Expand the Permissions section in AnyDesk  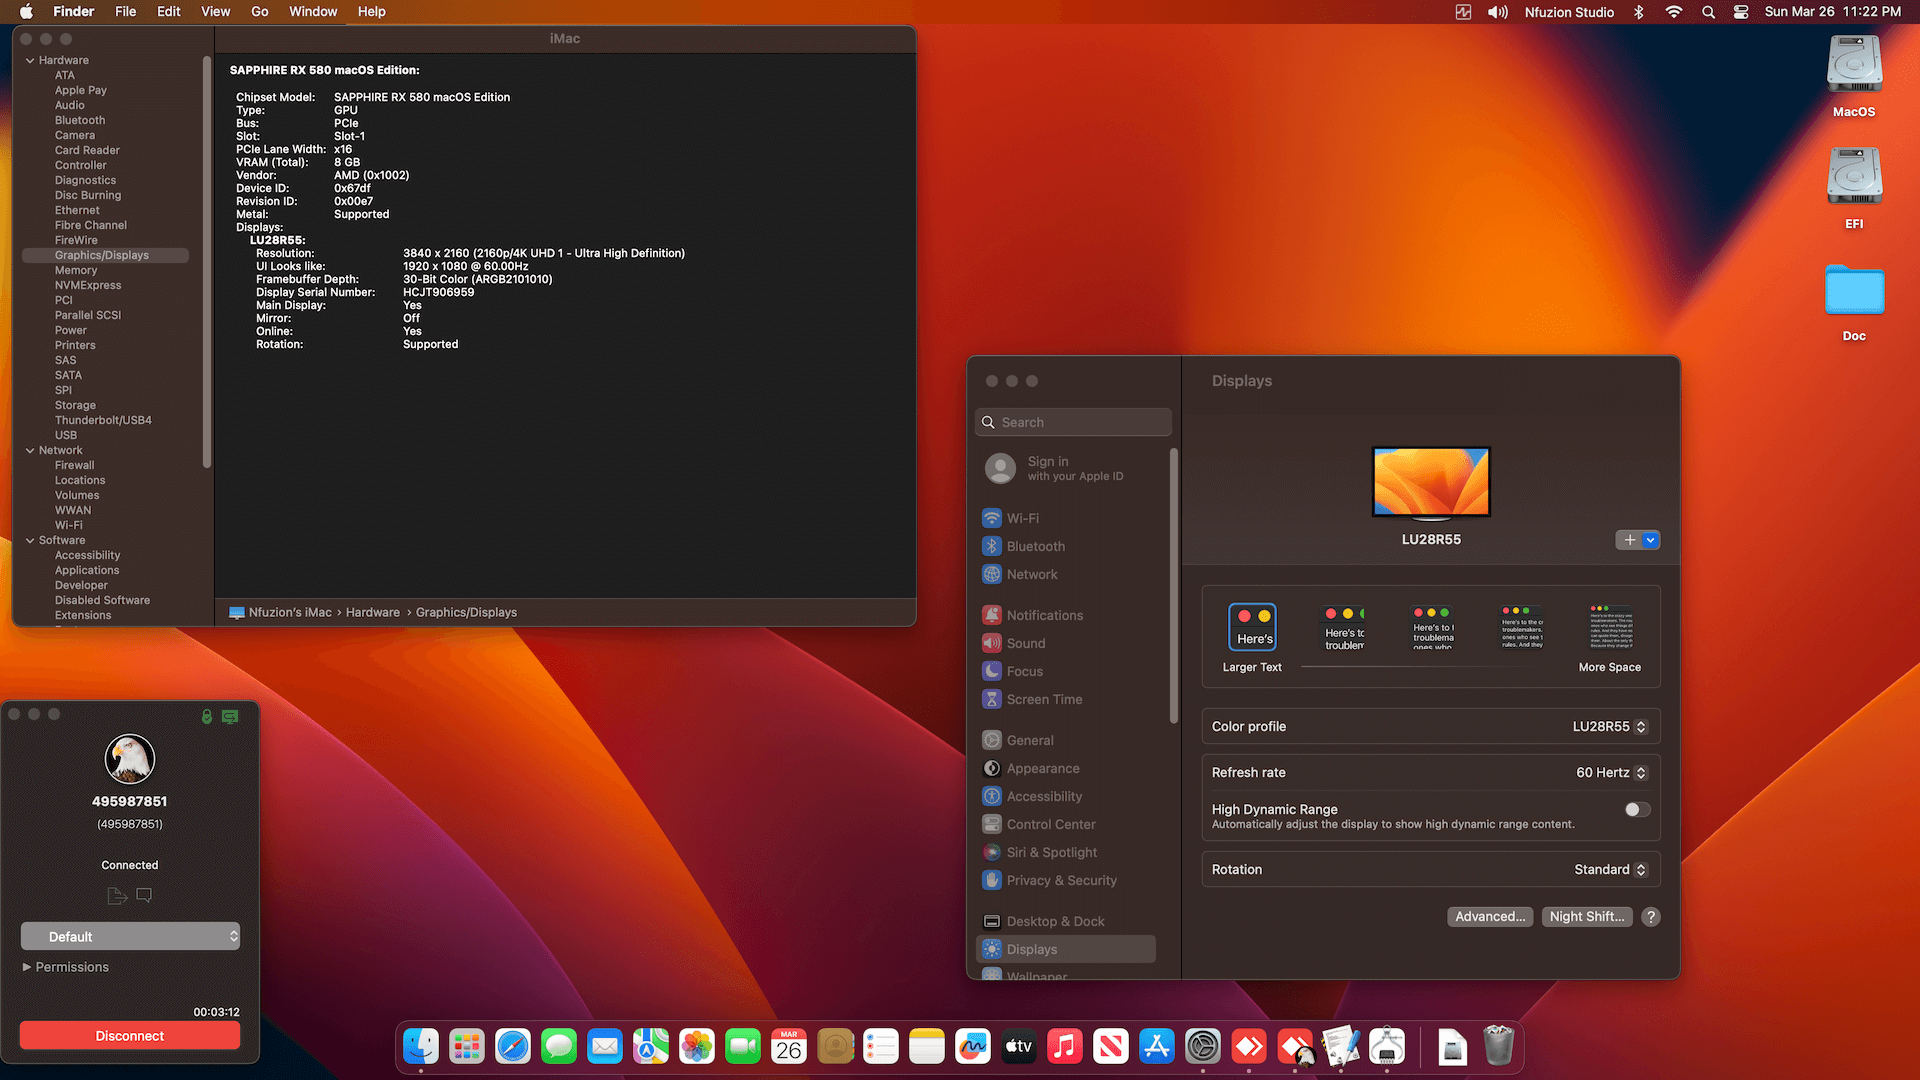click(x=66, y=967)
